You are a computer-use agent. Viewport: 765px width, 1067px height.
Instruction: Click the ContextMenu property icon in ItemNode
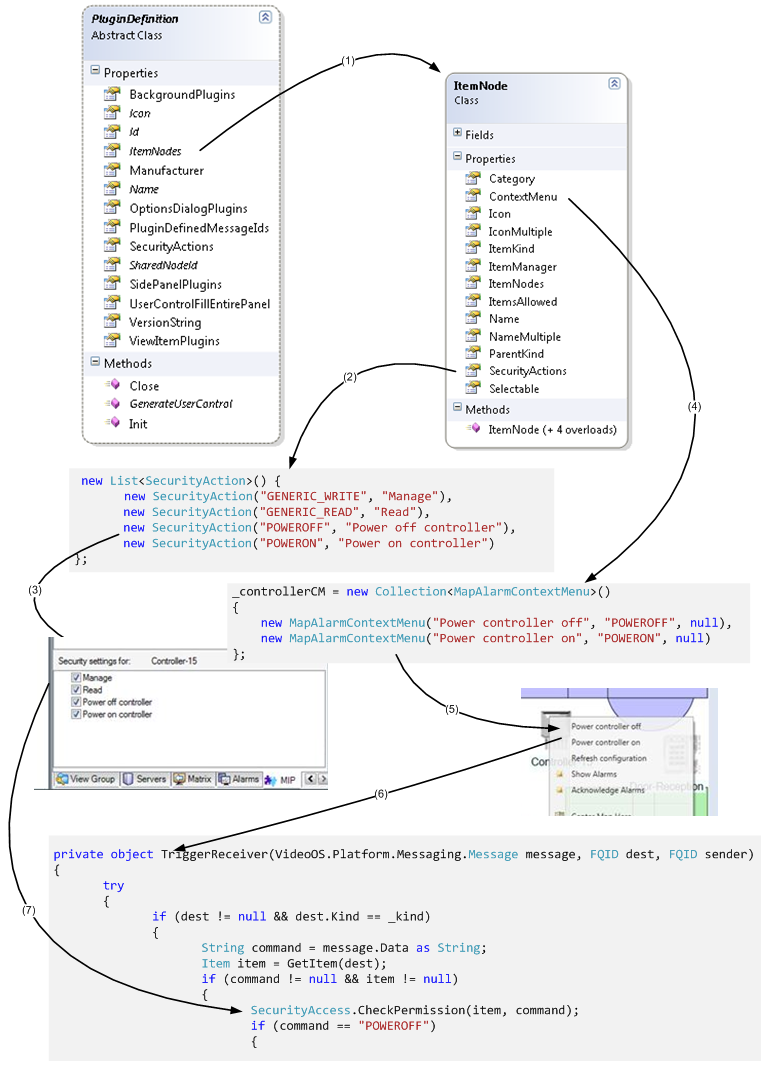[473, 197]
